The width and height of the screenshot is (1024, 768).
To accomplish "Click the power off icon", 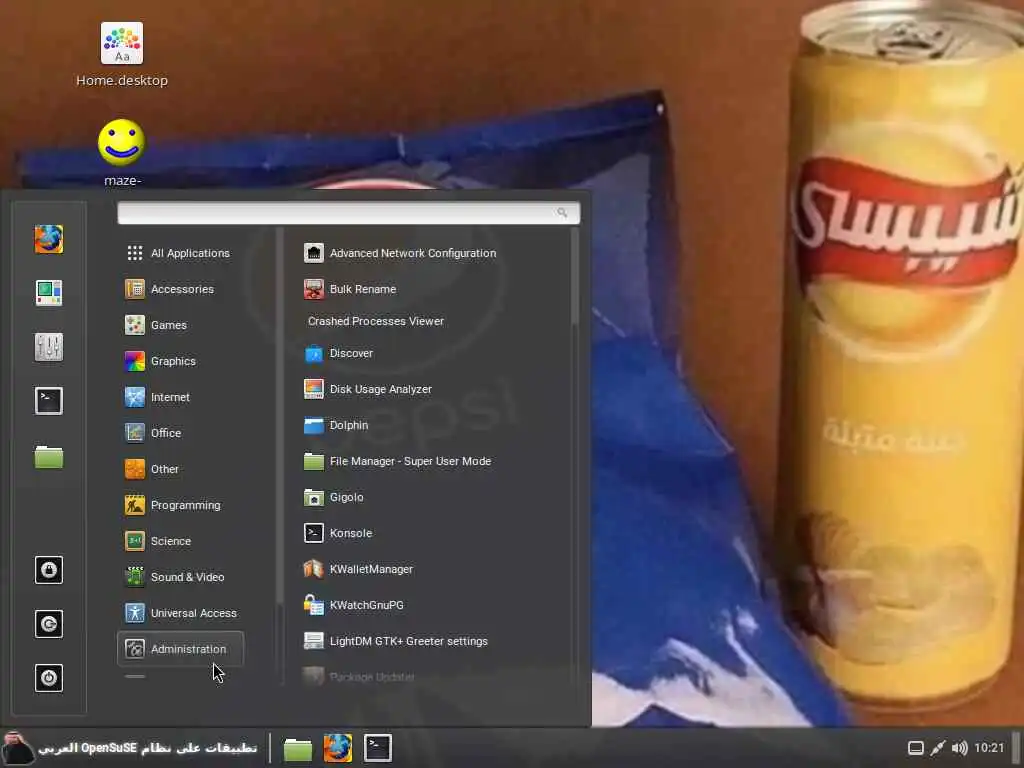I will [x=49, y=678].
